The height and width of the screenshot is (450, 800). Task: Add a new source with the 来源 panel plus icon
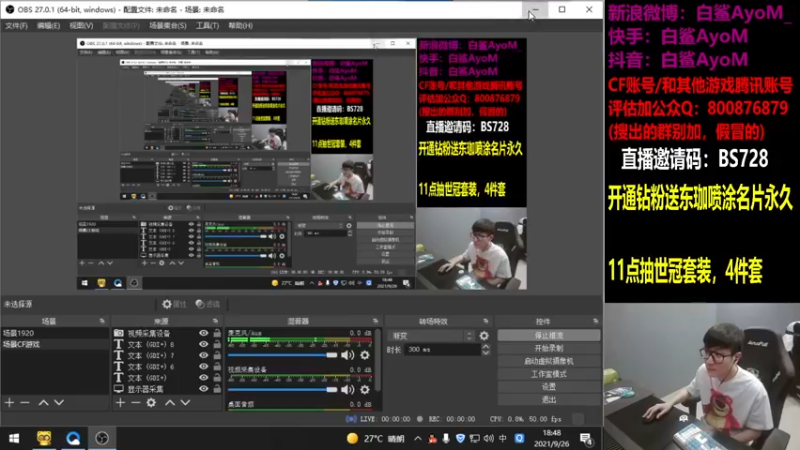(x=120, y=403)
